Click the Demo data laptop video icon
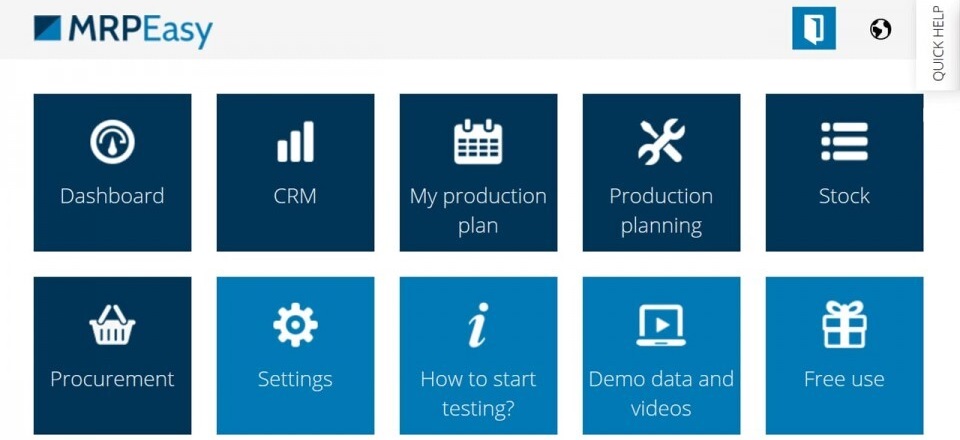Image resolution: width=960 pixels, height=440 pixels. point(661,325)
